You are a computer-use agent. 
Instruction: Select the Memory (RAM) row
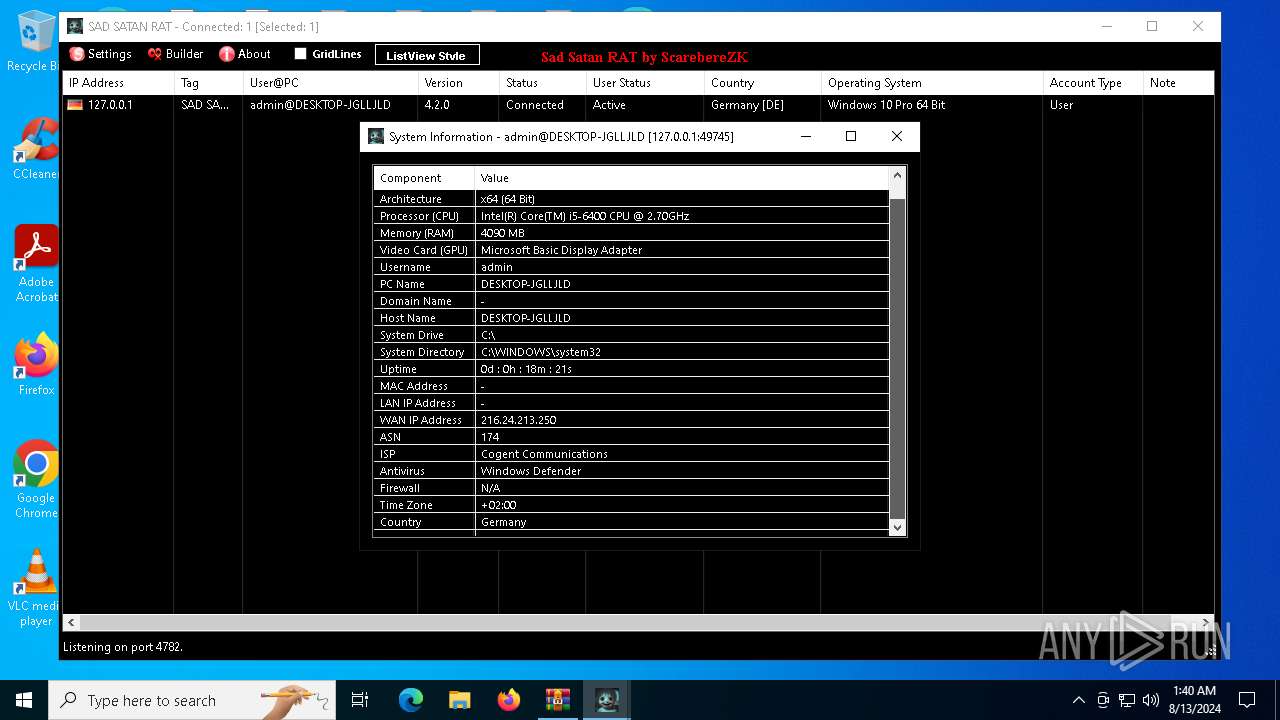pos(631,233)
